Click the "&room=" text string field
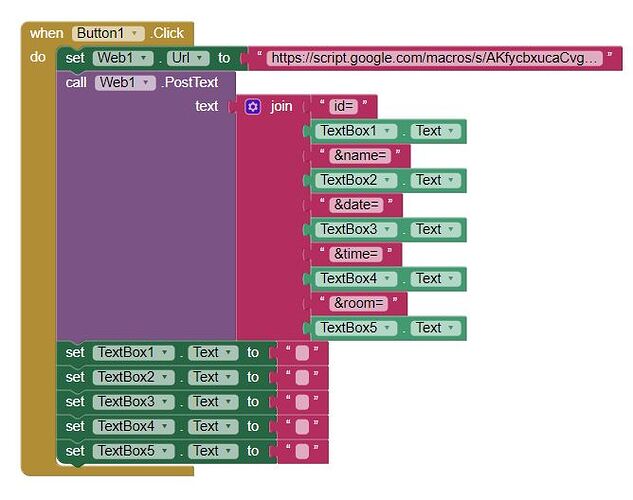Image resolution: width=633 pixels, height=500 pixels. click(x=358, y=303)
